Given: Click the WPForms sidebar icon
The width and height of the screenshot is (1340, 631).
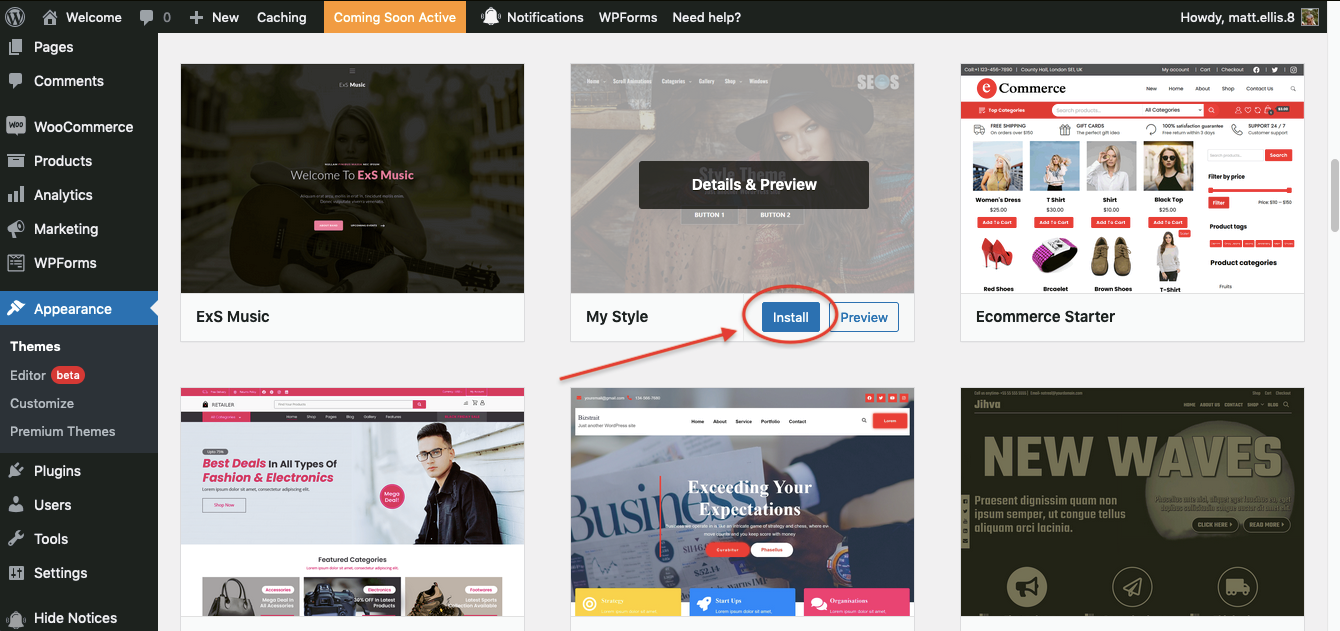Looking at the screenshot, I should [x=16, y=263].
